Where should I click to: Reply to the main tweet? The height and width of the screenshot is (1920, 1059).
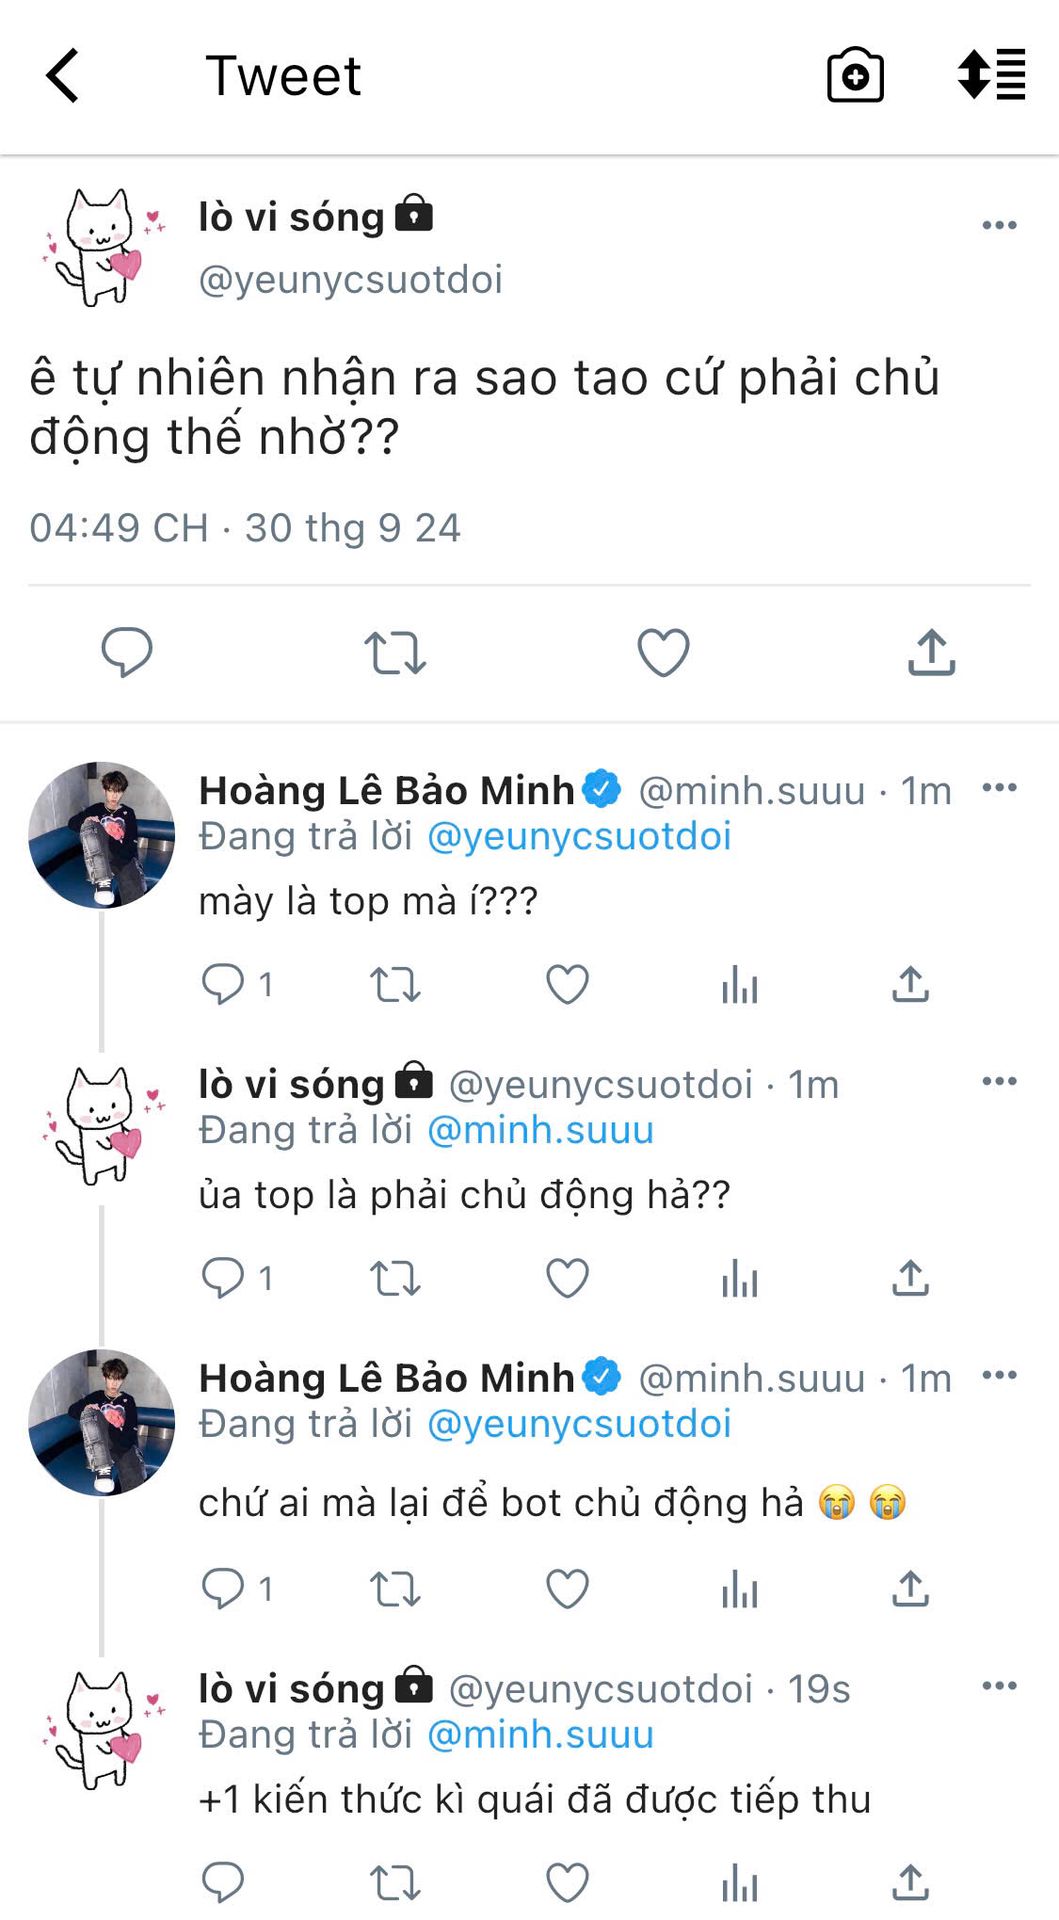pyautogui.click(x=127, y=652)
